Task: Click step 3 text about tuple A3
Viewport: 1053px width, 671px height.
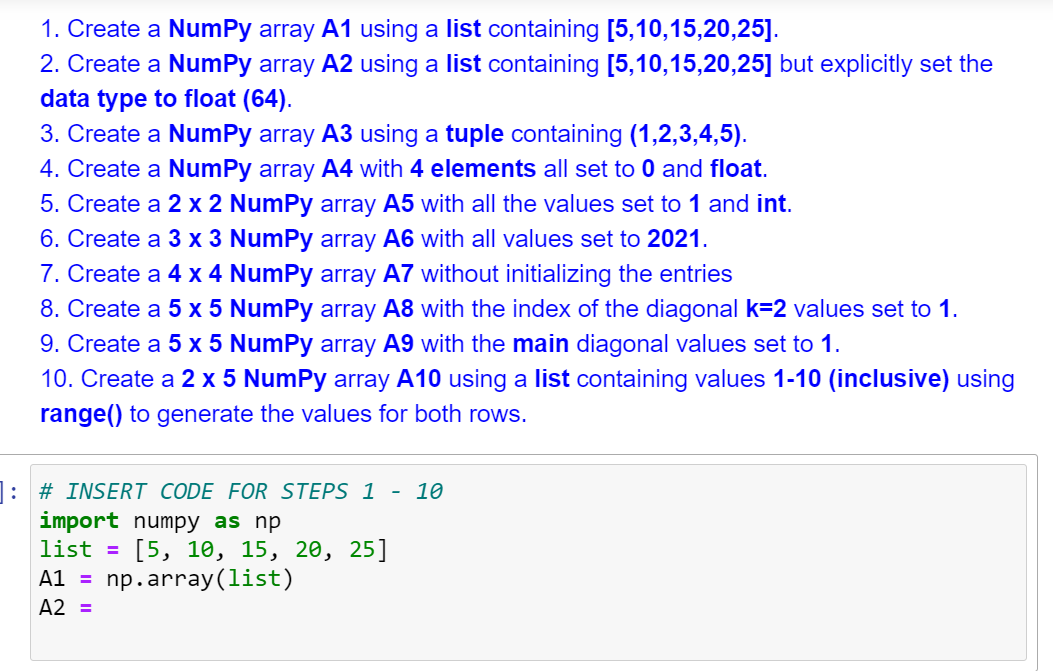Action: coord(394,134)
